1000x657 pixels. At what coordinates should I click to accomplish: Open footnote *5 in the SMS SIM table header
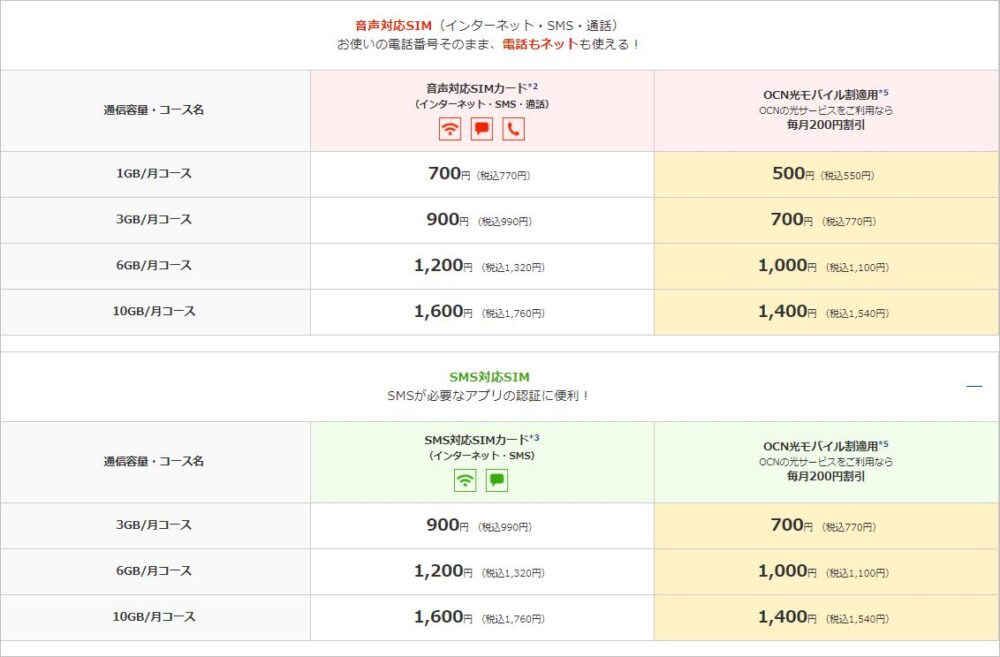(x=883, y=444)
